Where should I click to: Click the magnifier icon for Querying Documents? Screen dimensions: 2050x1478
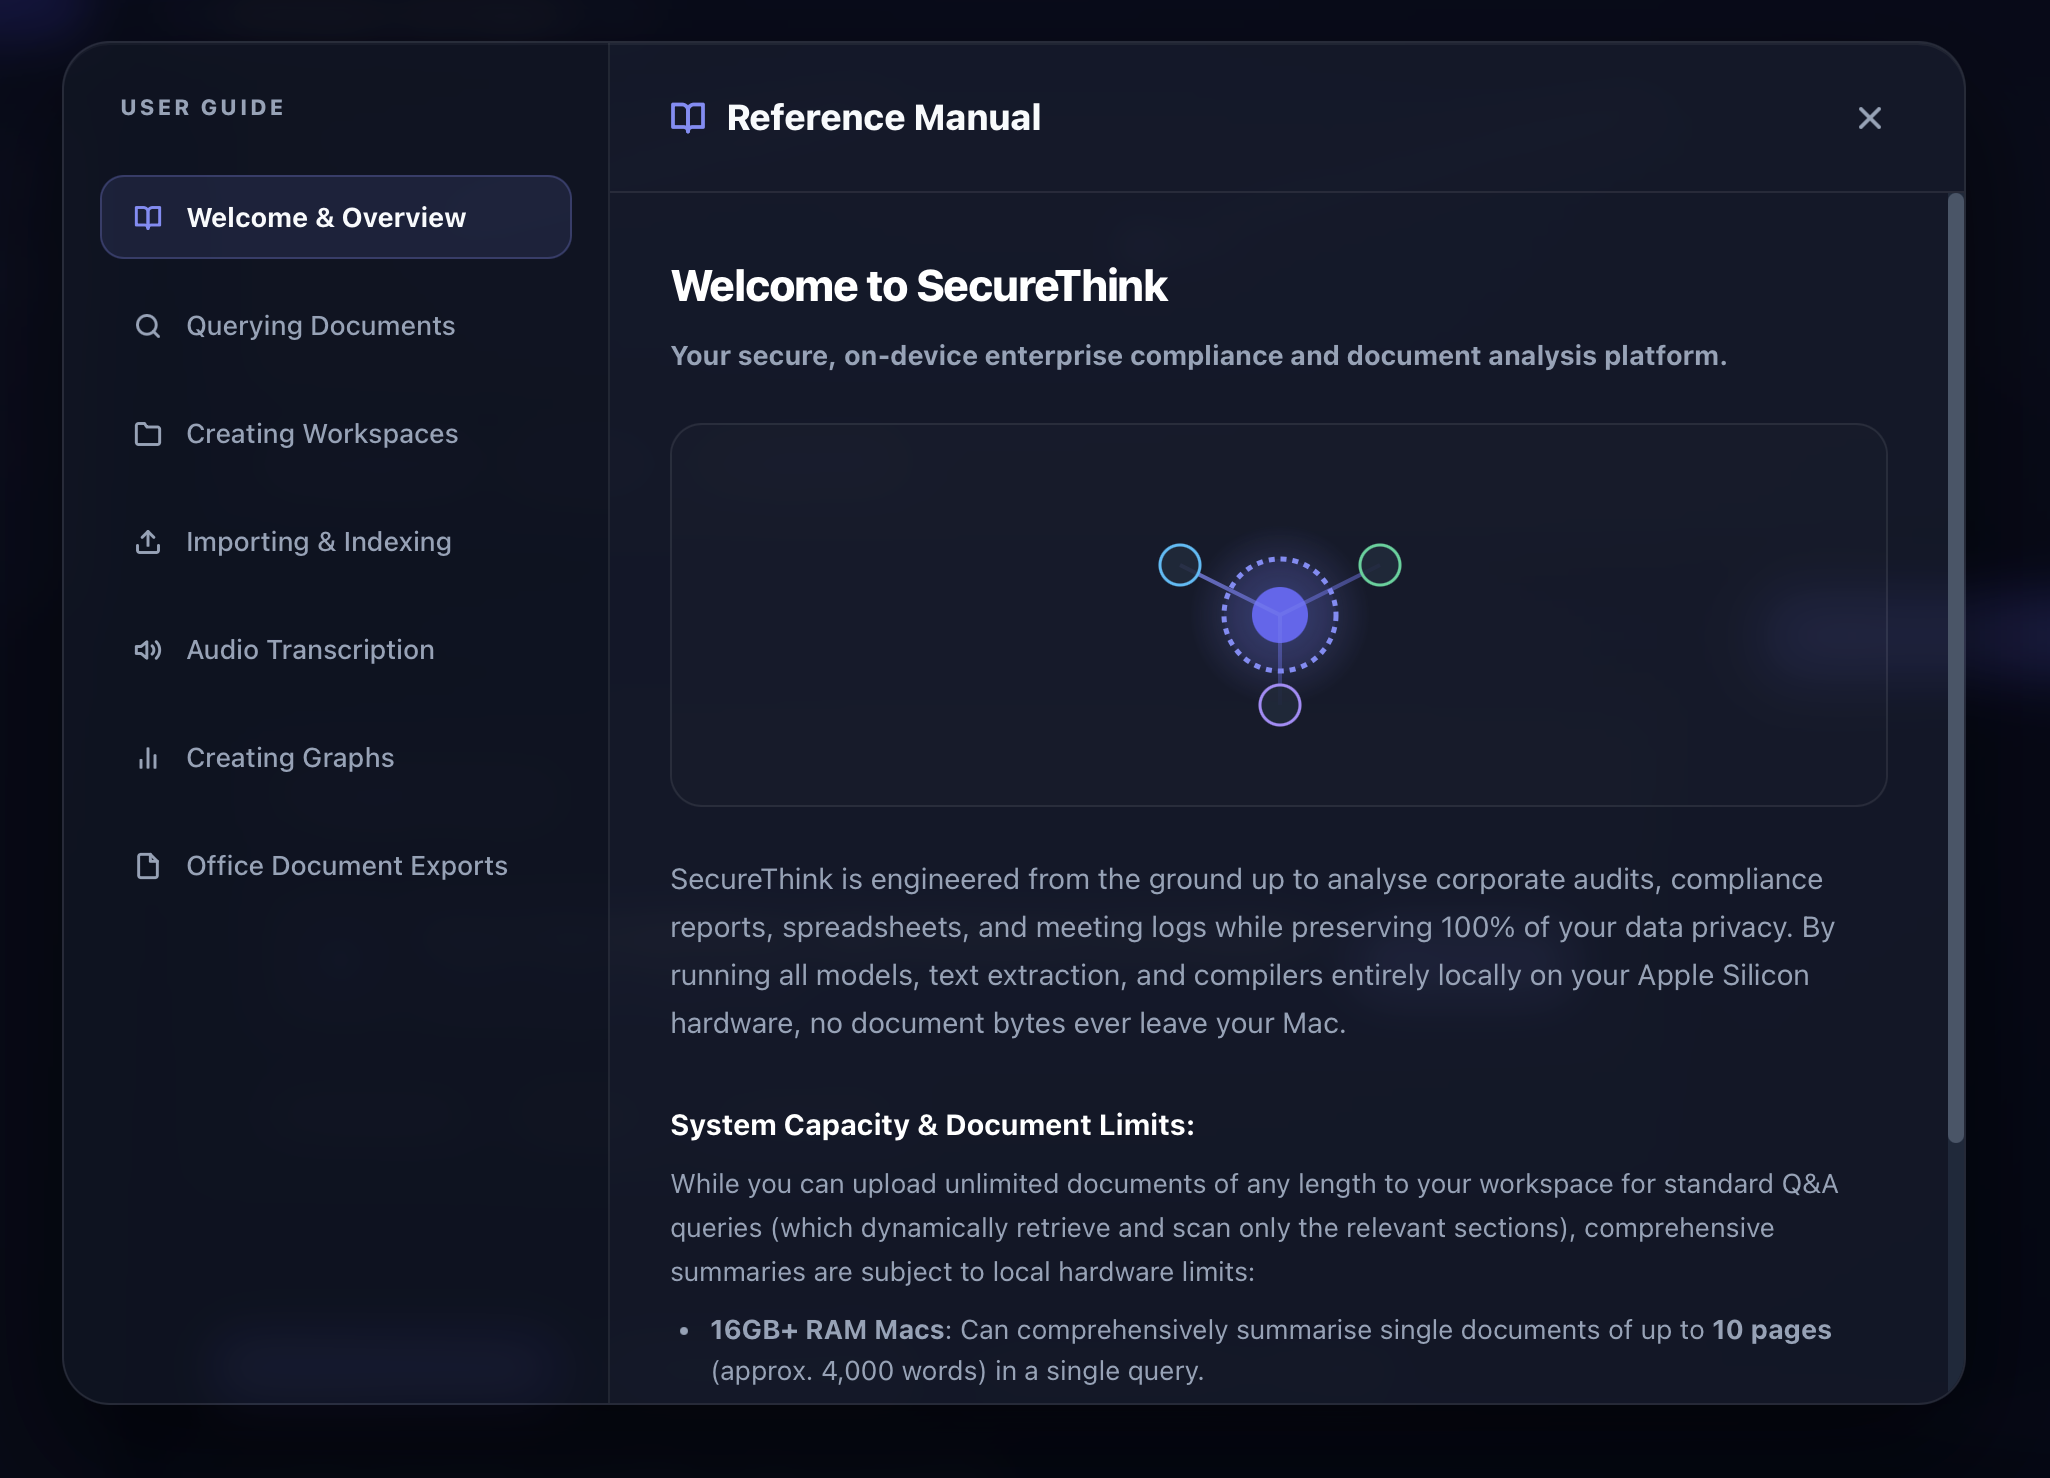pos(148,326)
